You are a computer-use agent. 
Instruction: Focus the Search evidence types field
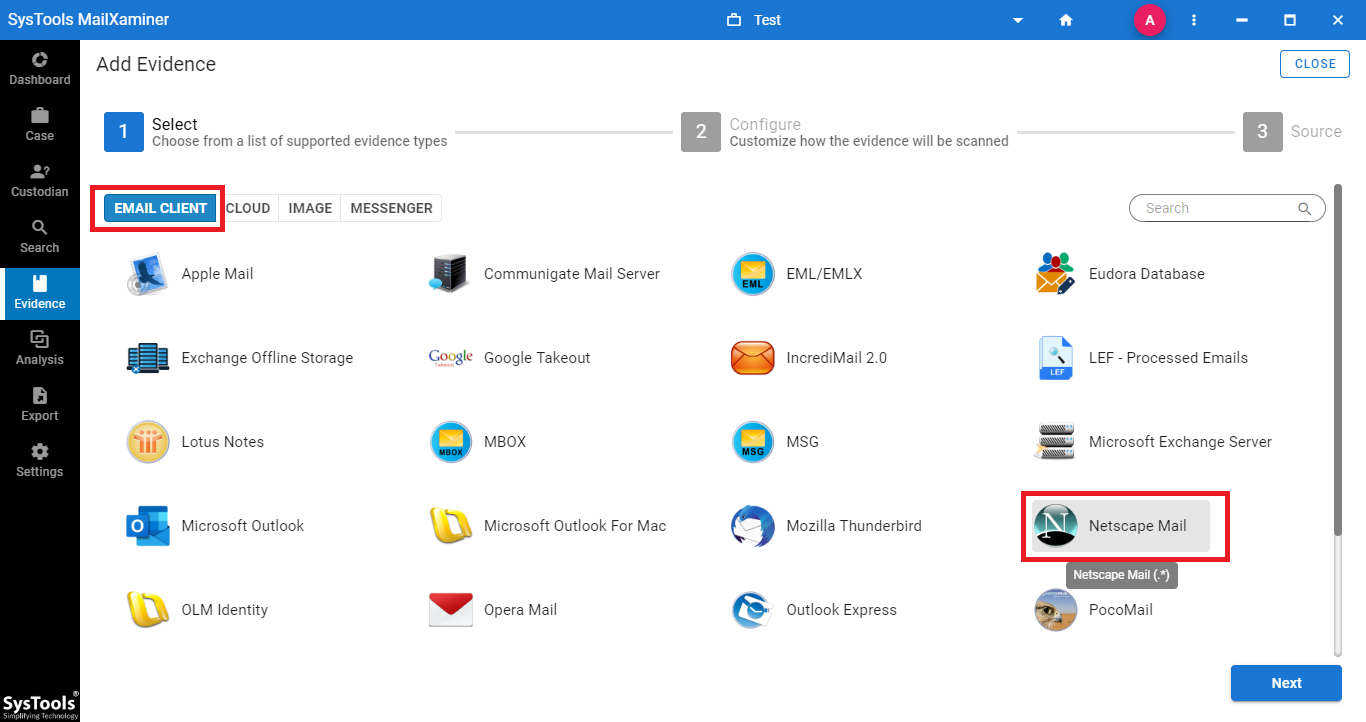pos(1227,208)
